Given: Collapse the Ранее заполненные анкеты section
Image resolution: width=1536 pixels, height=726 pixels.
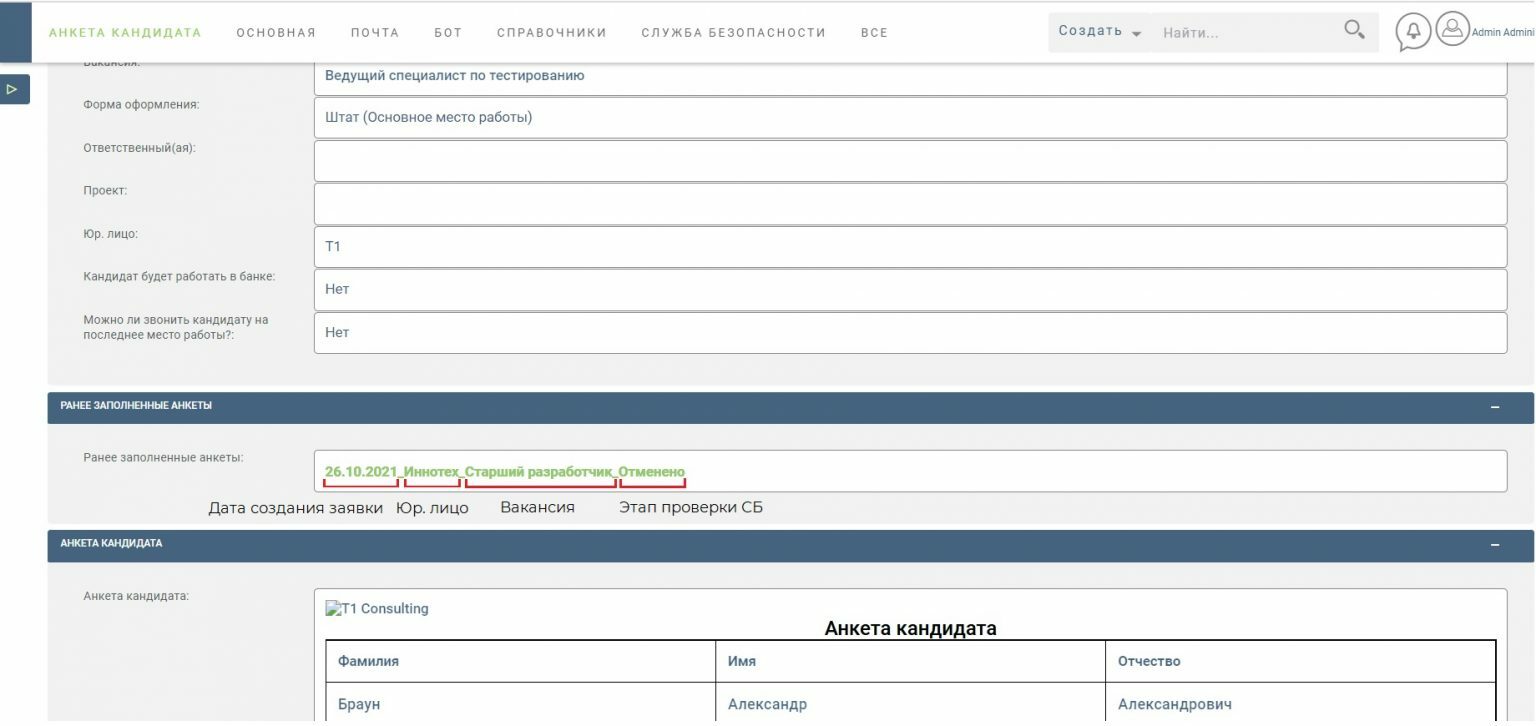Looking at the screenshot, I should tap(1495, 407).
